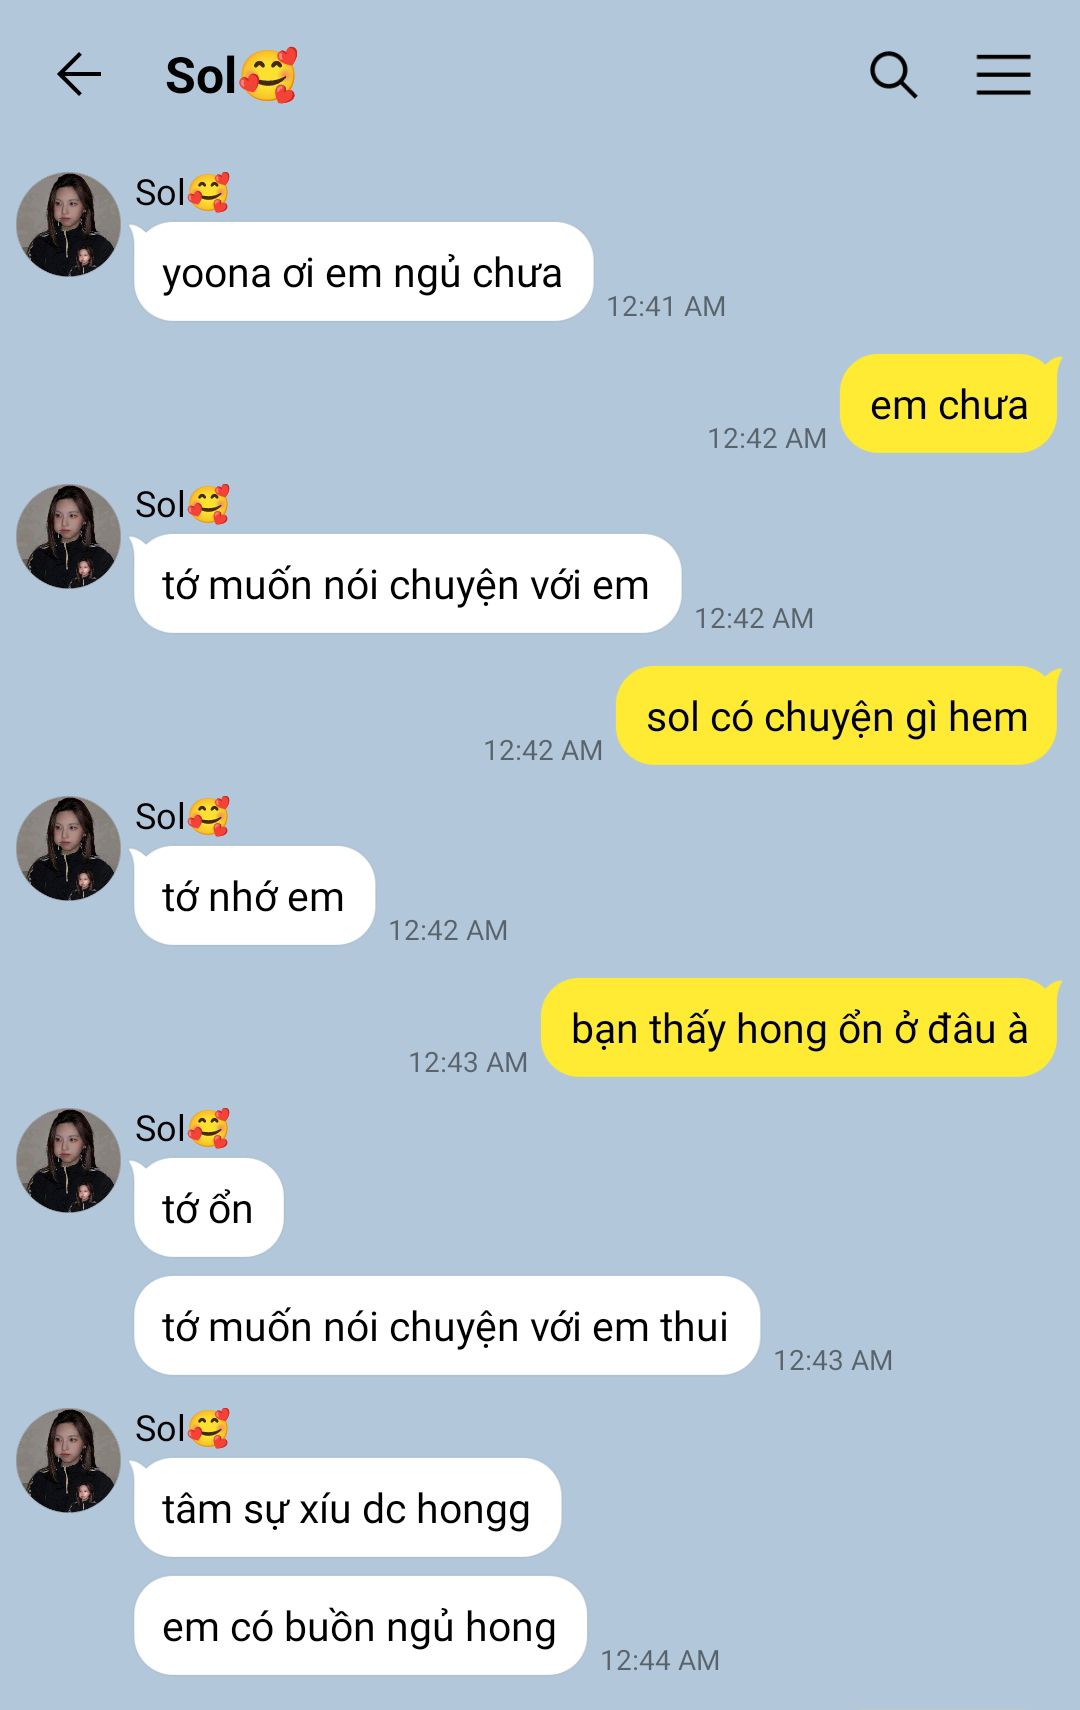The image size is (1080, 1710).
Task: Select the 'yoona ơi em ngủ chưa' message
Action: tap(363, 272)
